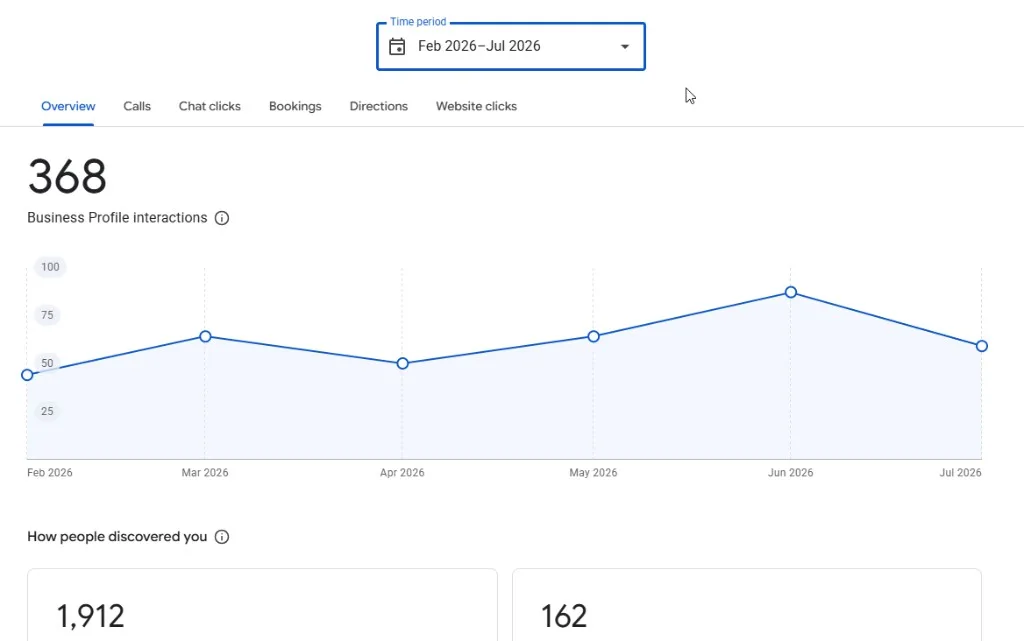Click the 1,912 discovery card value
The image size is (1024, 641).
pyautogui.click(x=90, y=616)
